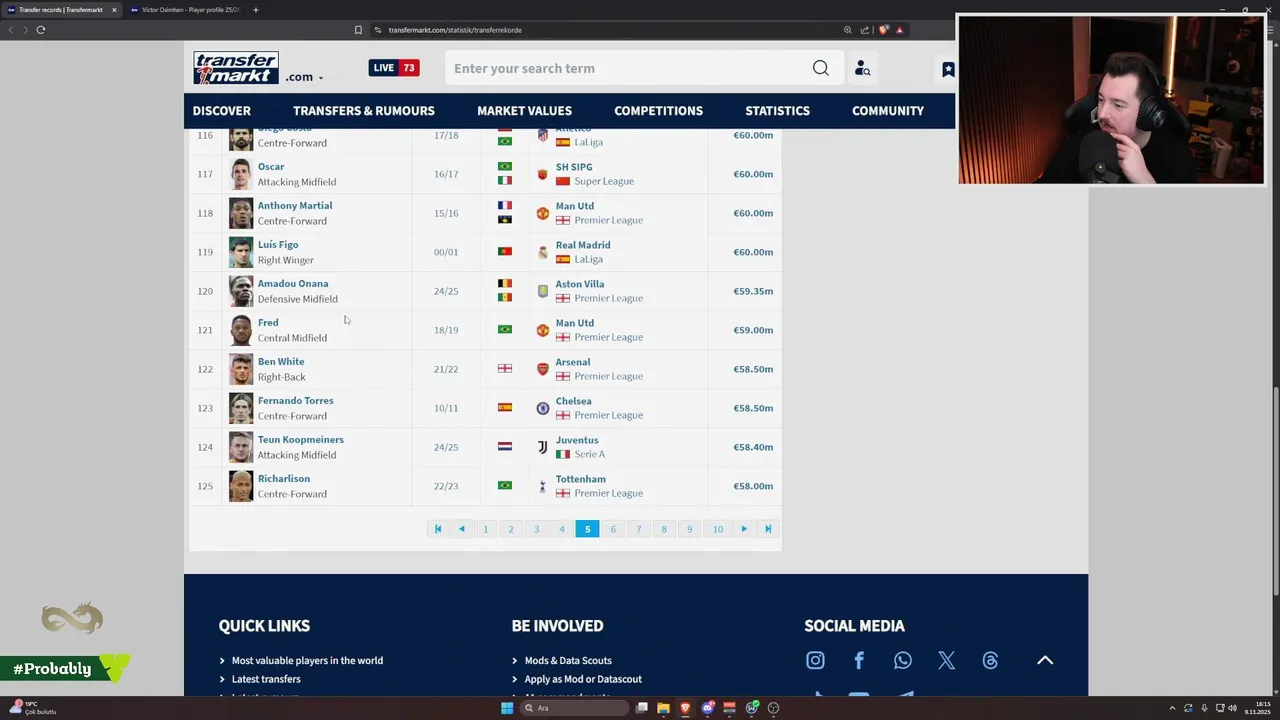Open Luís Figo's player link
The width and height of the screenshot is (1280, 720).
278,245
